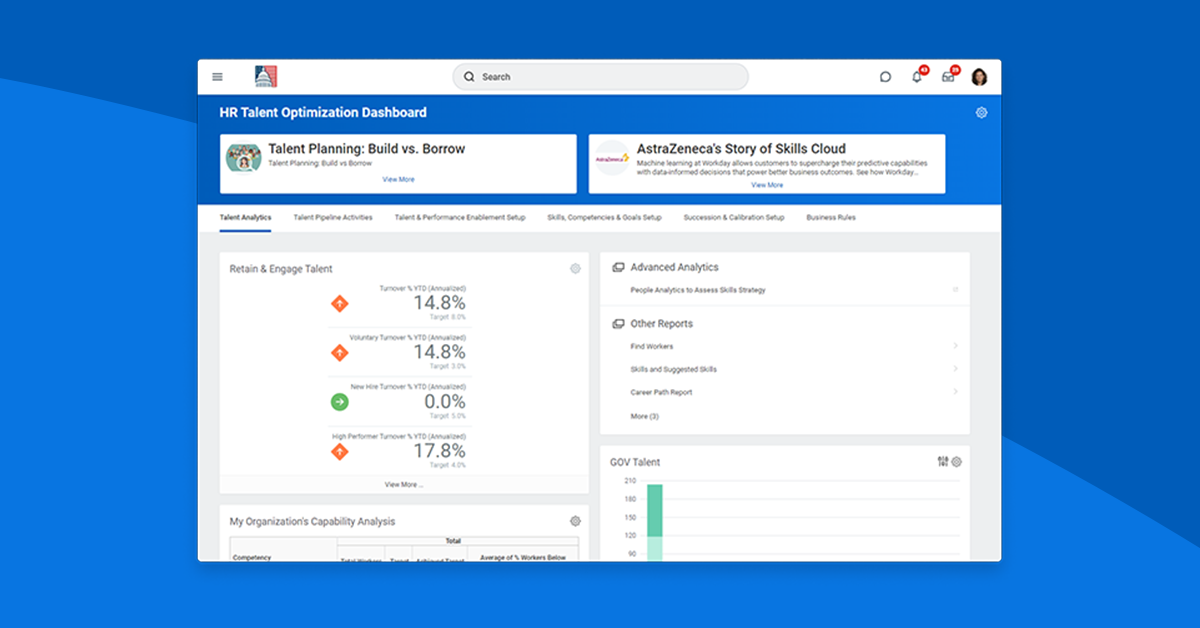Open the HR Talent Optimization Dashboard settings gear
Image resolution: width=1200 pixels, height=628 pixels.
[981, 112]
